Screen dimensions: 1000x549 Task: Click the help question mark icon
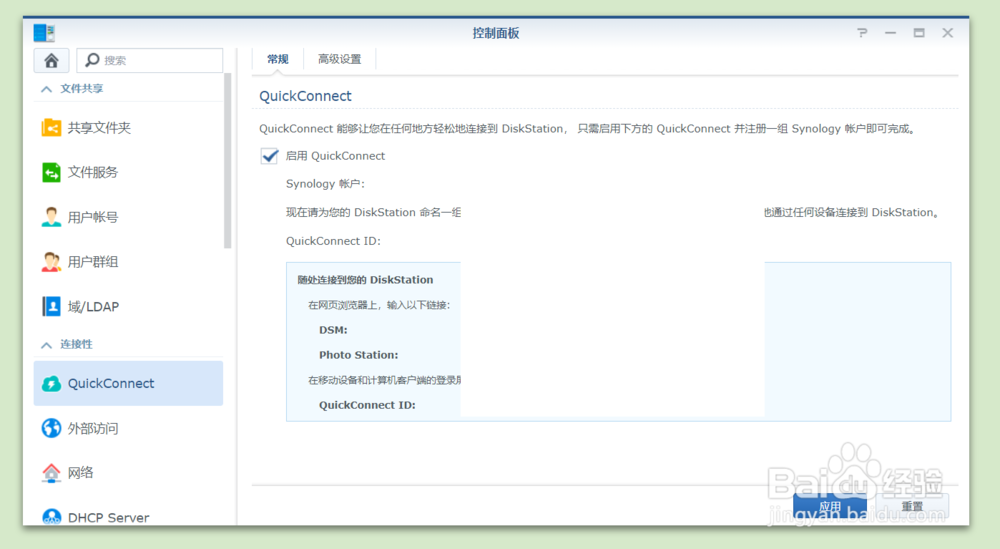[862, 33]
